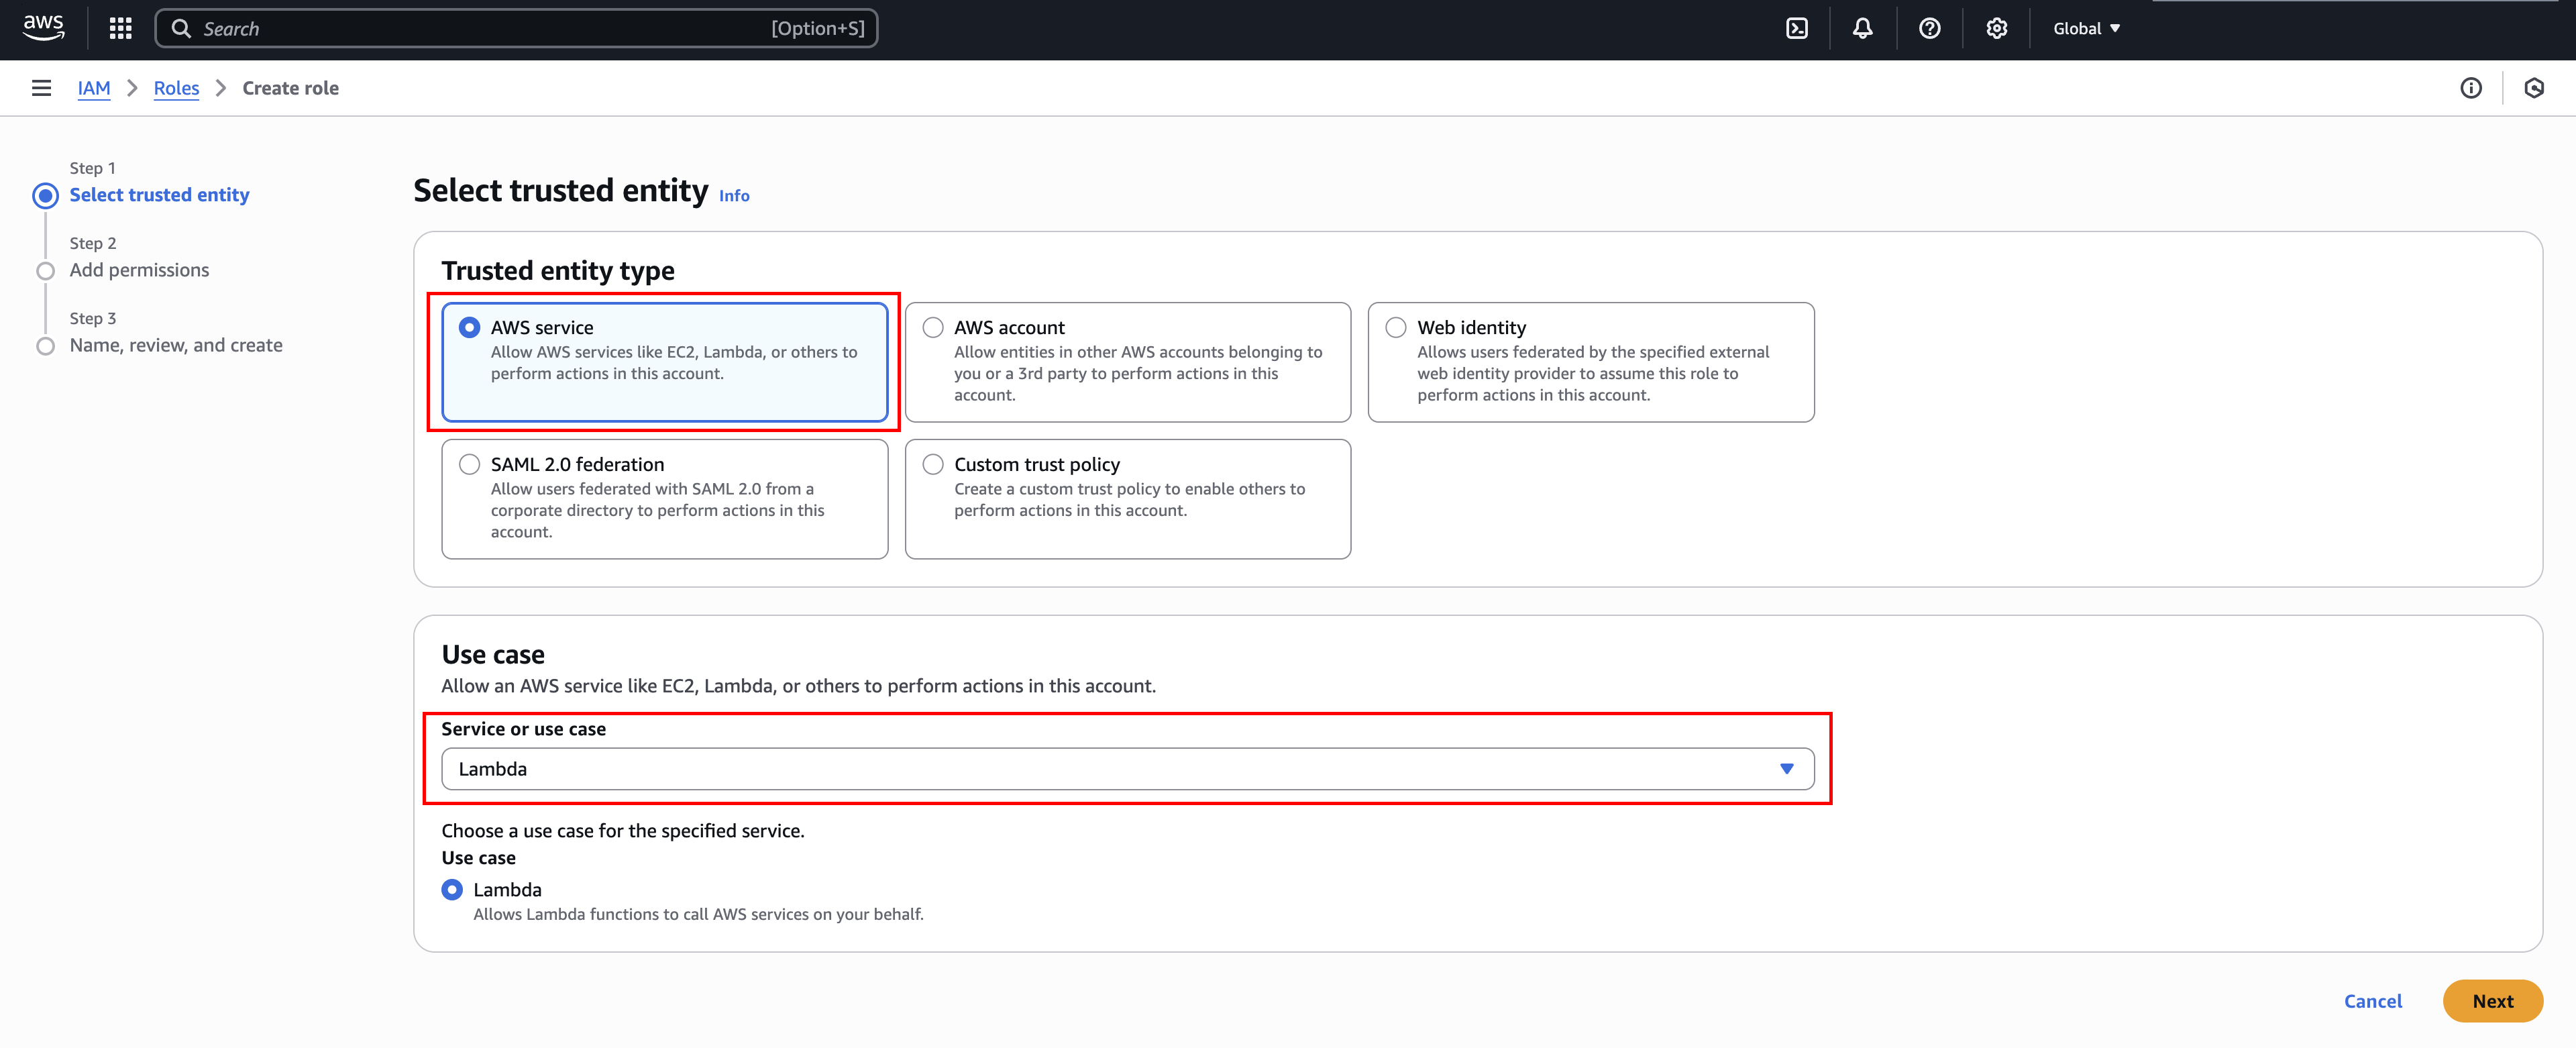The width and height of the screenshot is (2576, 1048).
Task: Open the settings gear icon
Action: point(1996,28)
